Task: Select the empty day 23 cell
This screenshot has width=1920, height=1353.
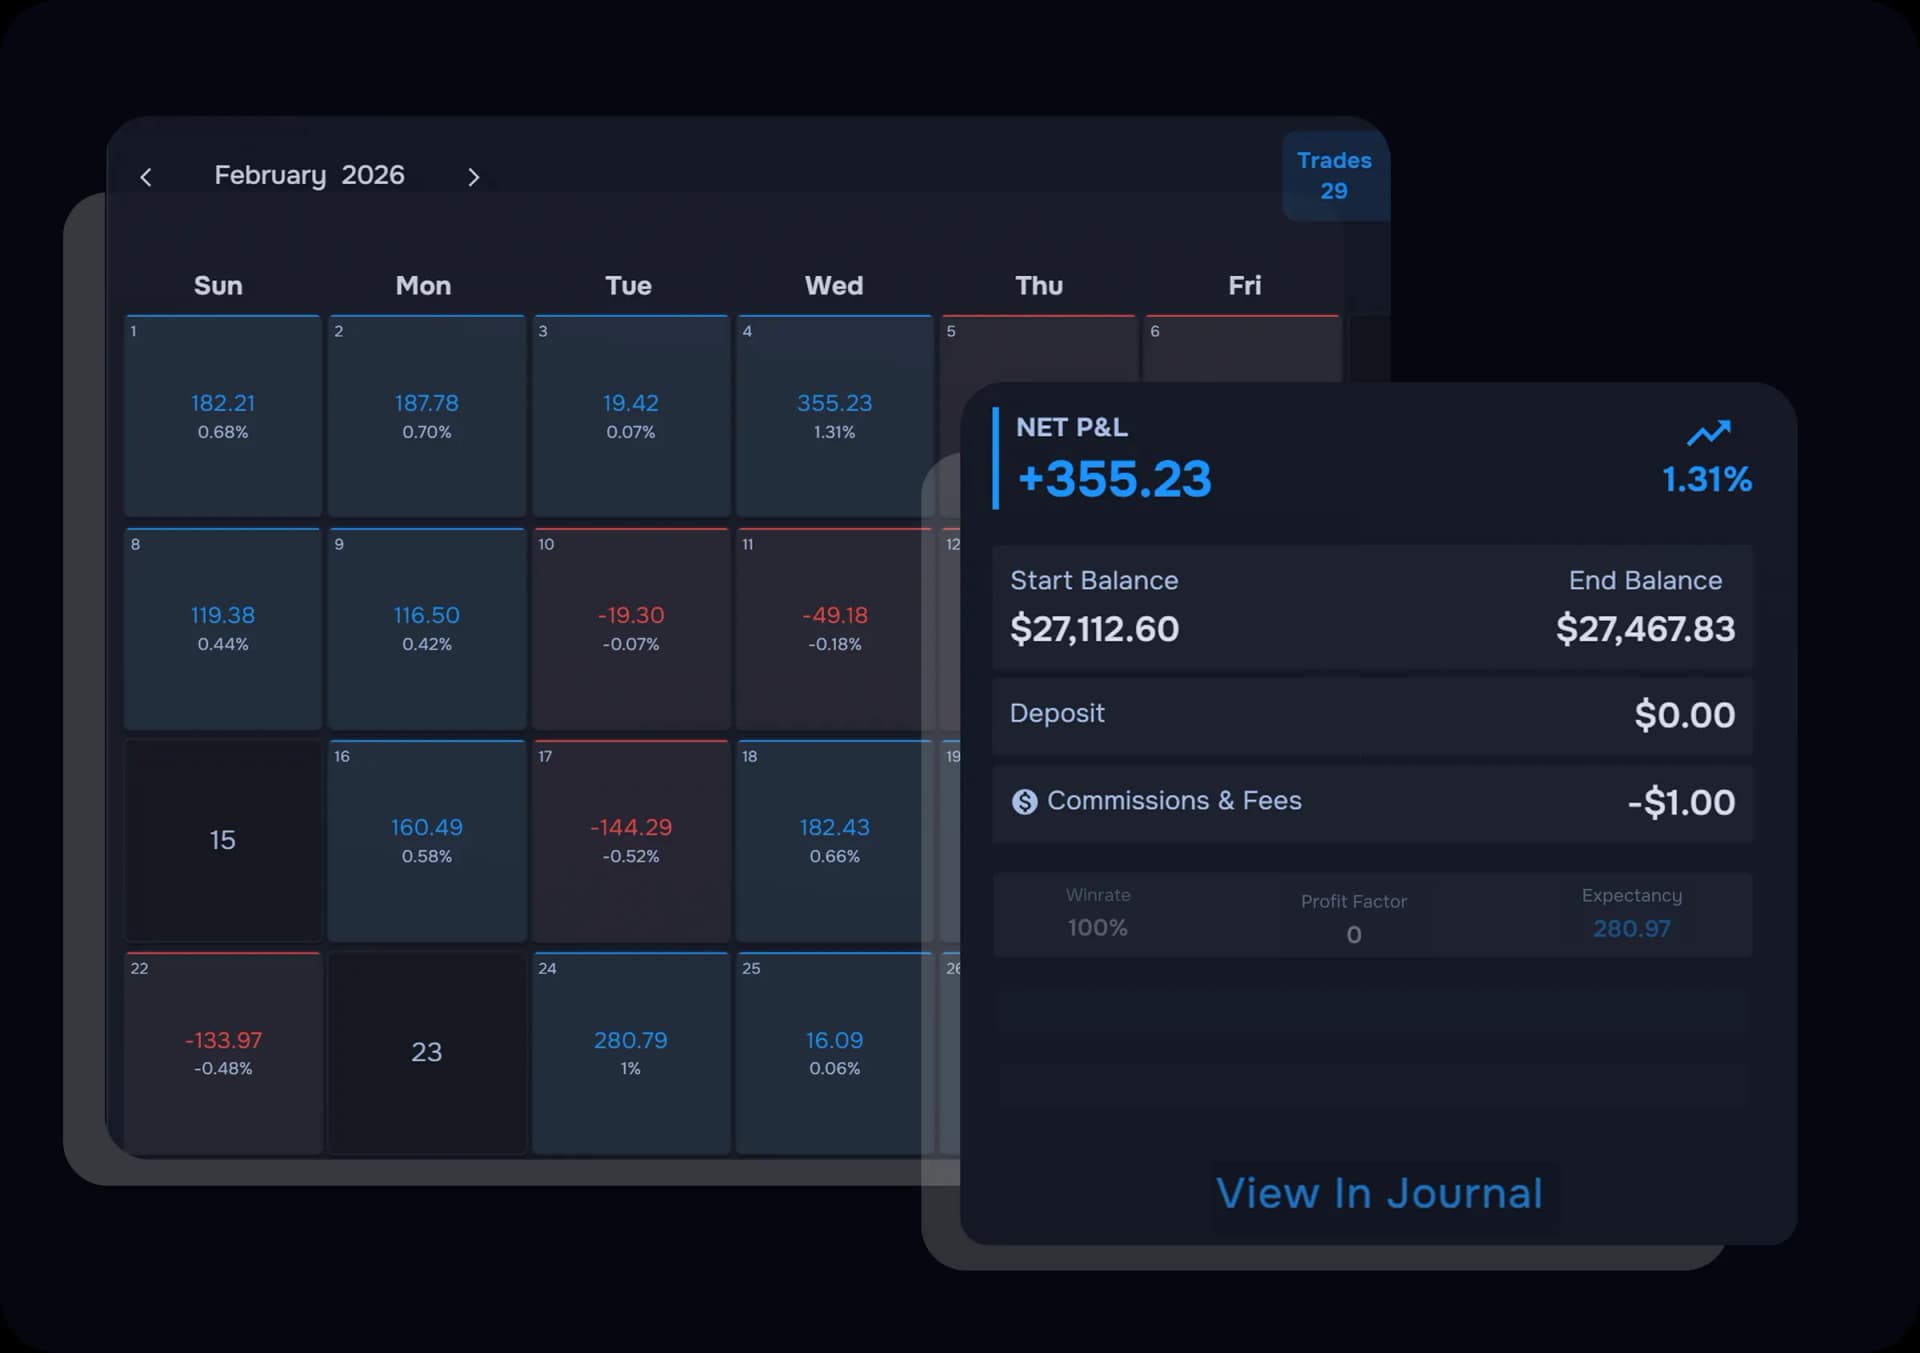Action: pos(427,1053)
